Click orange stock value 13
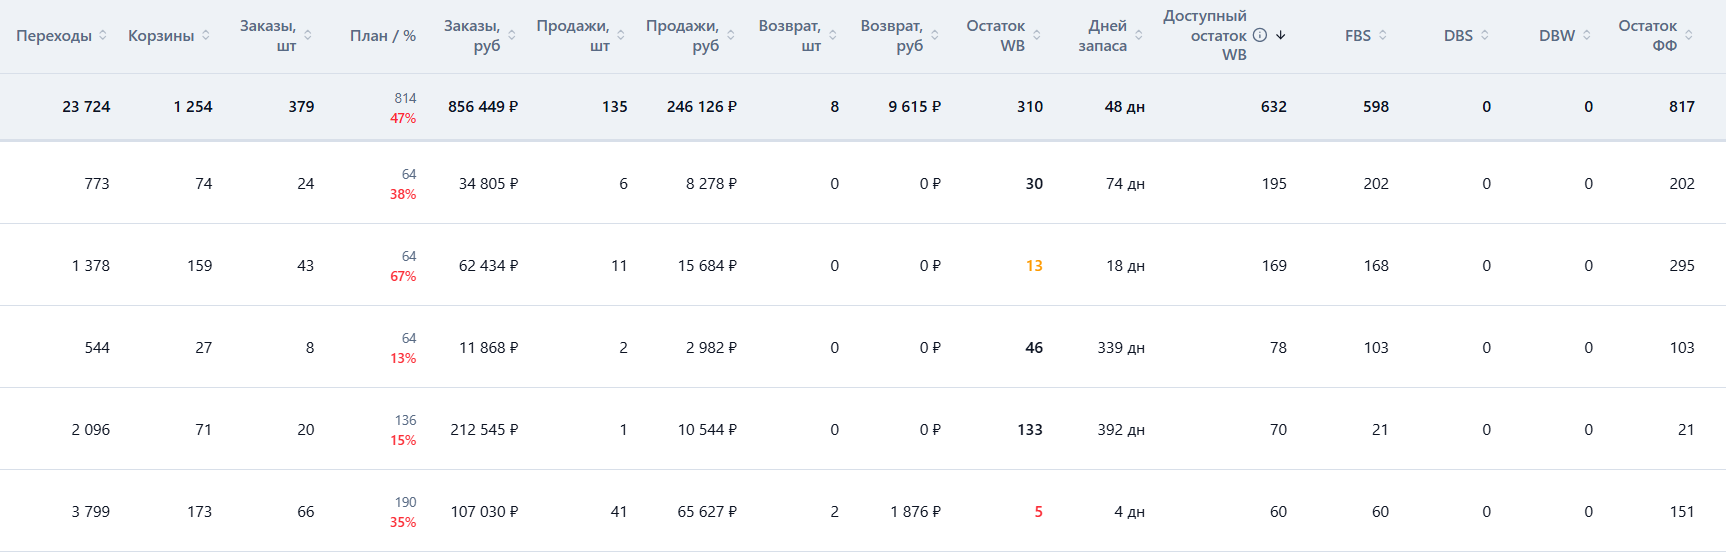The image size is (1726, 553). [x=1034, y=266]
